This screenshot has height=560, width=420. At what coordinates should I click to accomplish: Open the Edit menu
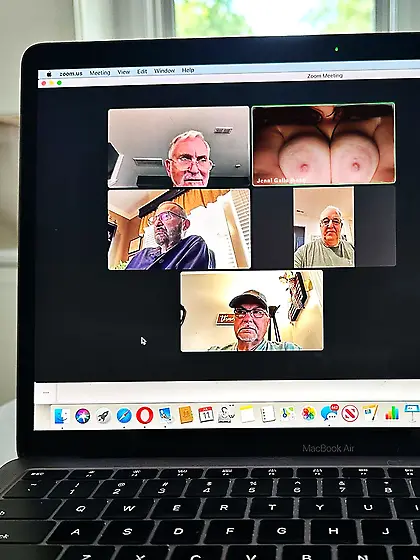click(x=142, y=71)
